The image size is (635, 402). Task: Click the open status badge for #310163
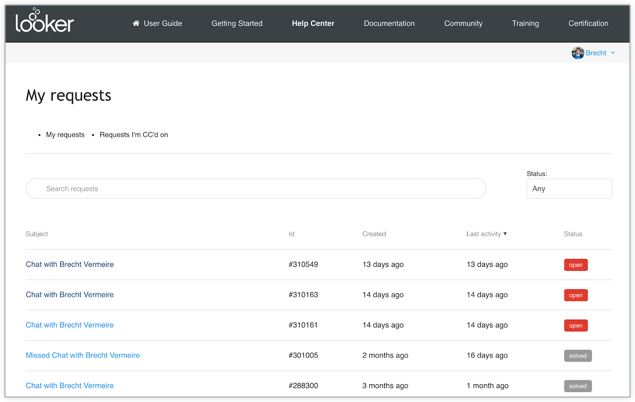(575, 295)
